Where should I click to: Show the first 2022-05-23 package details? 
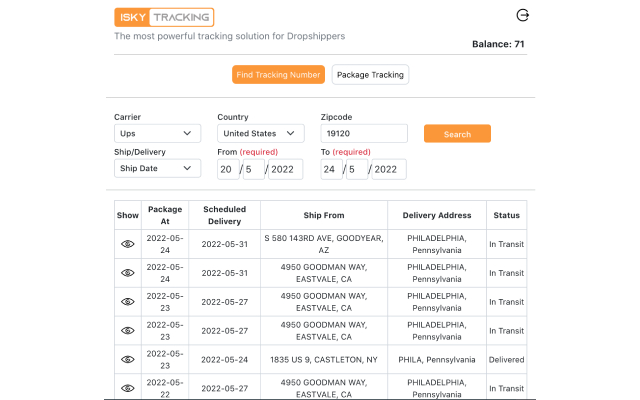pyautogui.click(x=128, y=302)
